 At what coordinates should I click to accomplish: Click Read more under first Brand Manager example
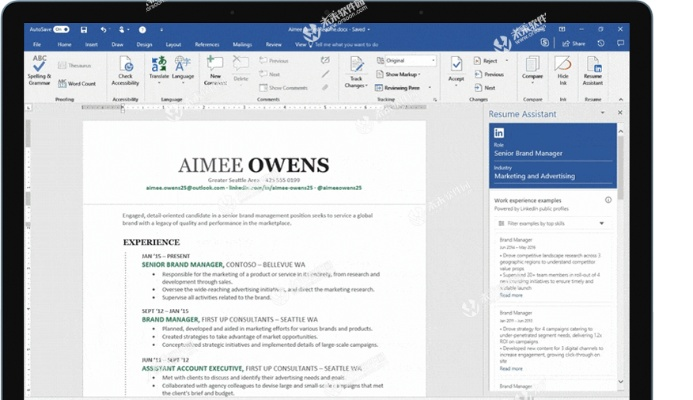tap(511, 295)
